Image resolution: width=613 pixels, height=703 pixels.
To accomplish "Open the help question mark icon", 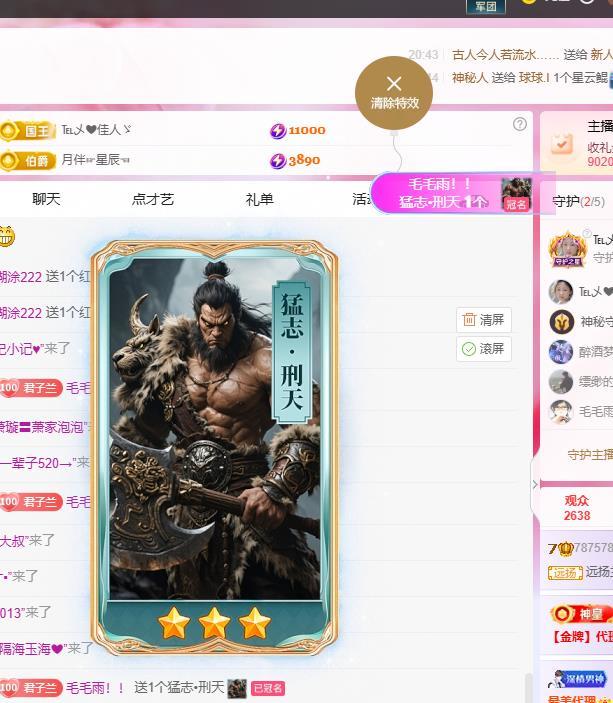I will point(520,124).
